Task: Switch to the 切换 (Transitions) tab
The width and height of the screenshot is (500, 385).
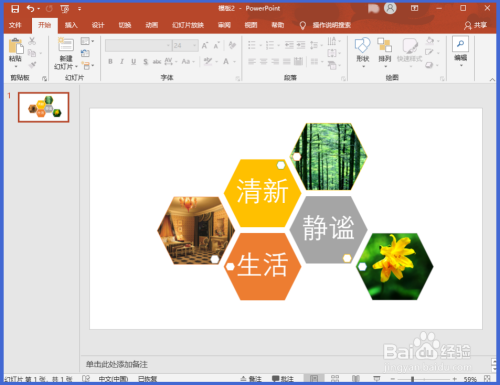Action: pyautogui.click(x=125, y=25)
